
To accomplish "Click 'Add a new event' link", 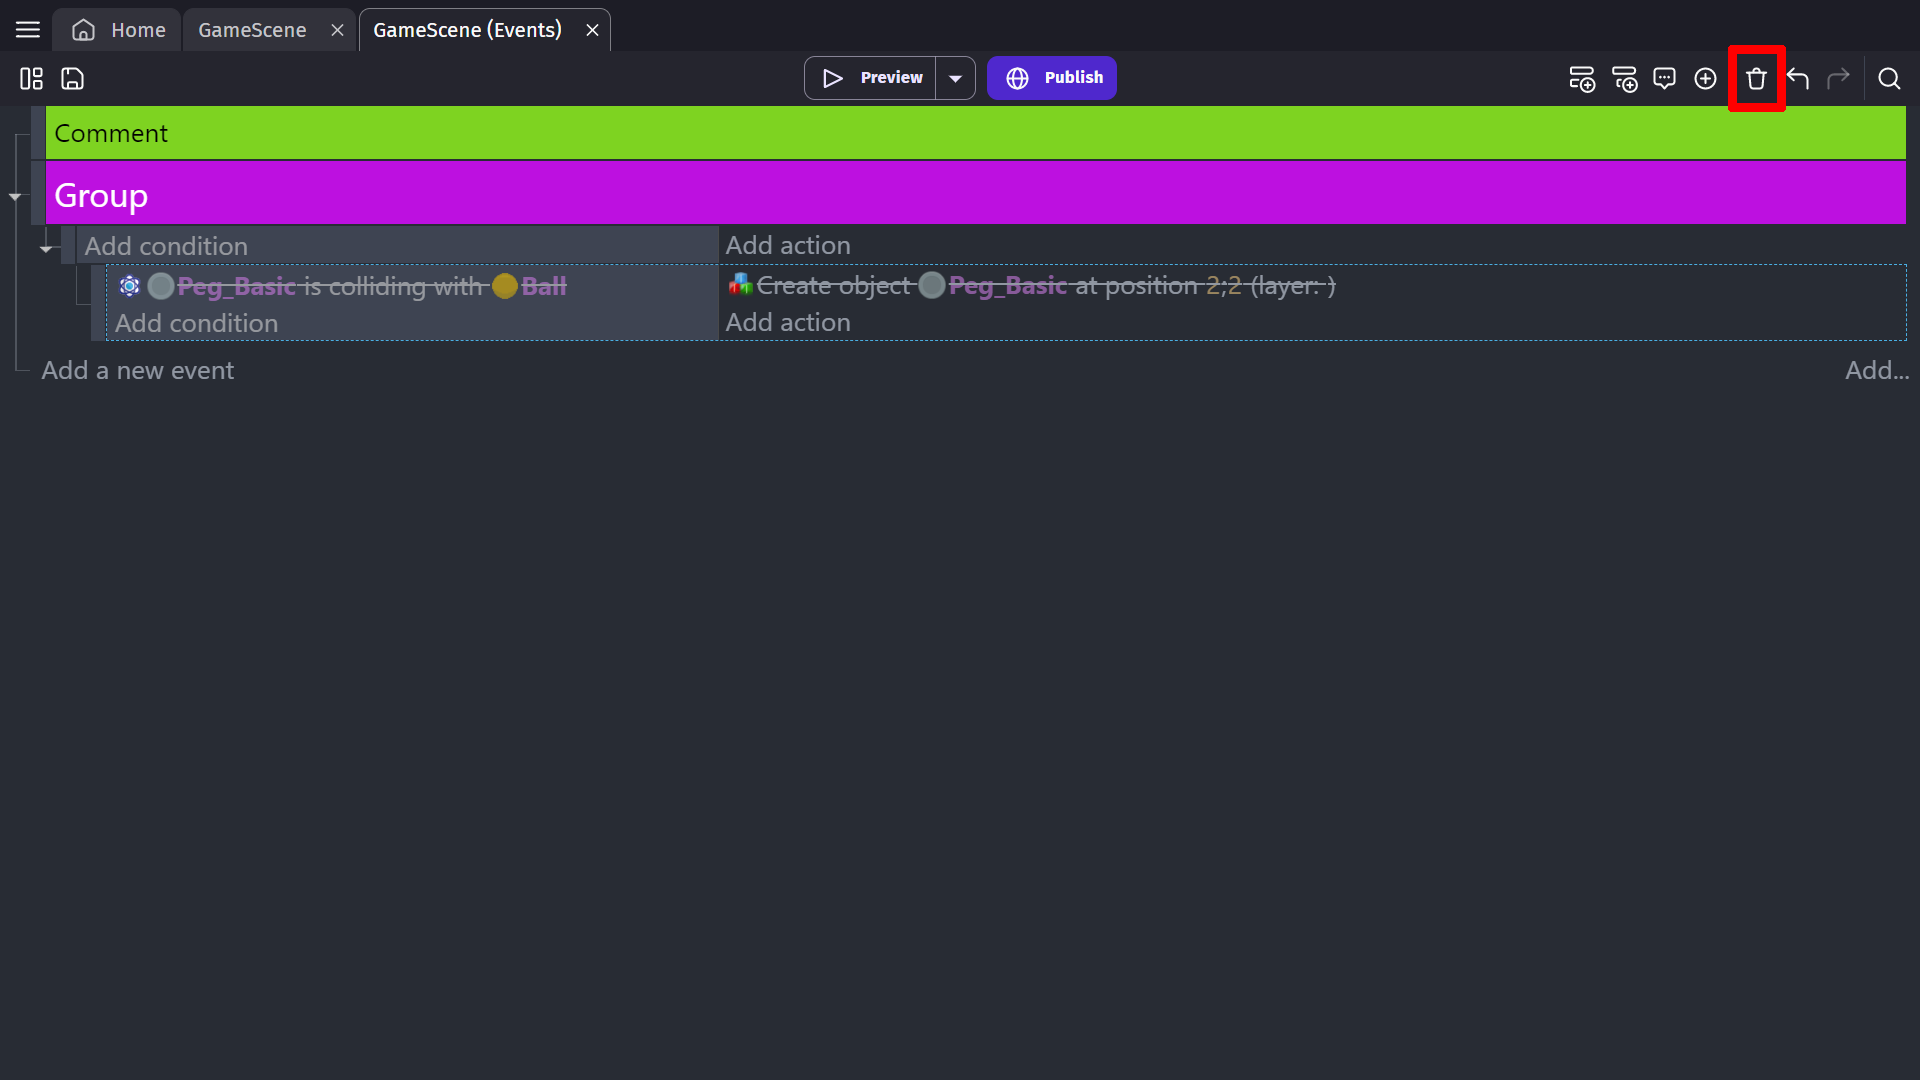I will pos(138,370).
